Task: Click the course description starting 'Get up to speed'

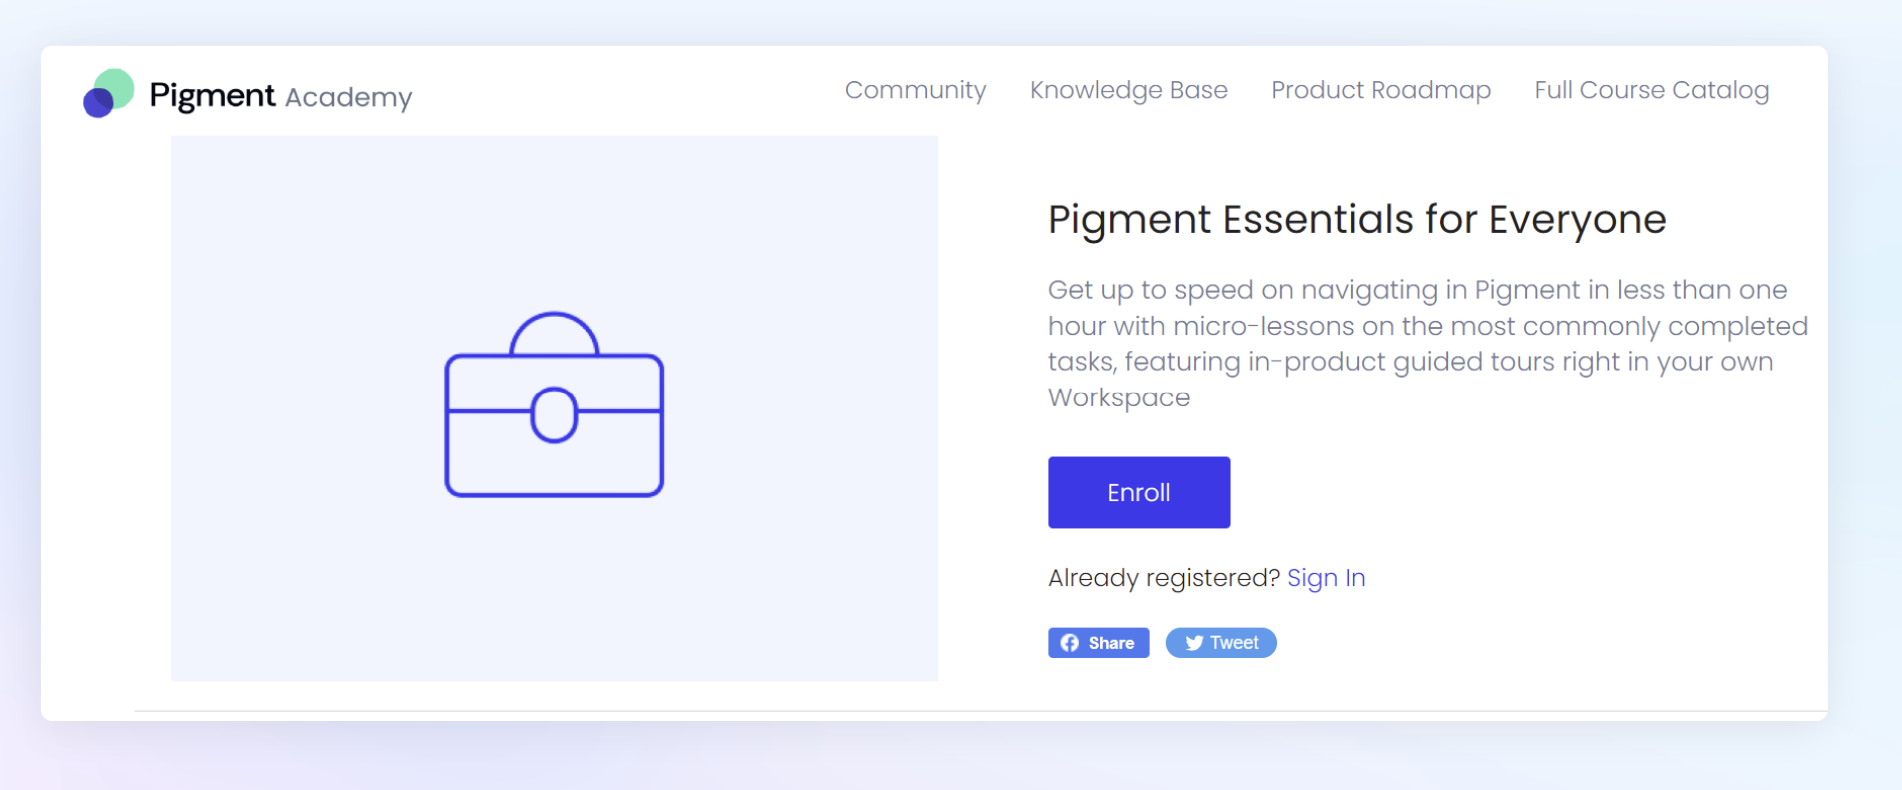Action: (1427, 343)
